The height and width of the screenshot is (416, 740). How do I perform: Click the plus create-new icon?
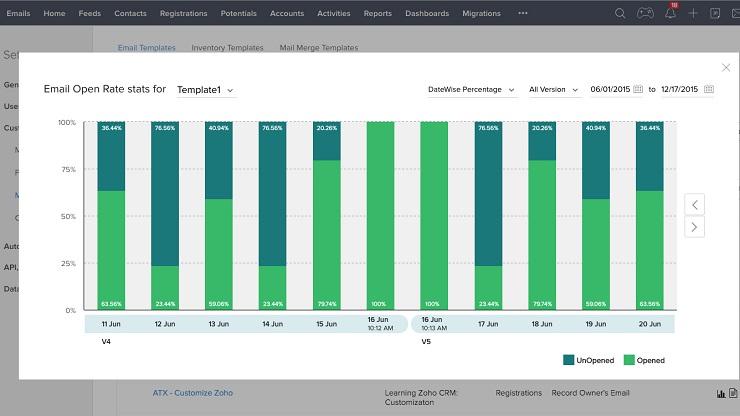(694, 13)
